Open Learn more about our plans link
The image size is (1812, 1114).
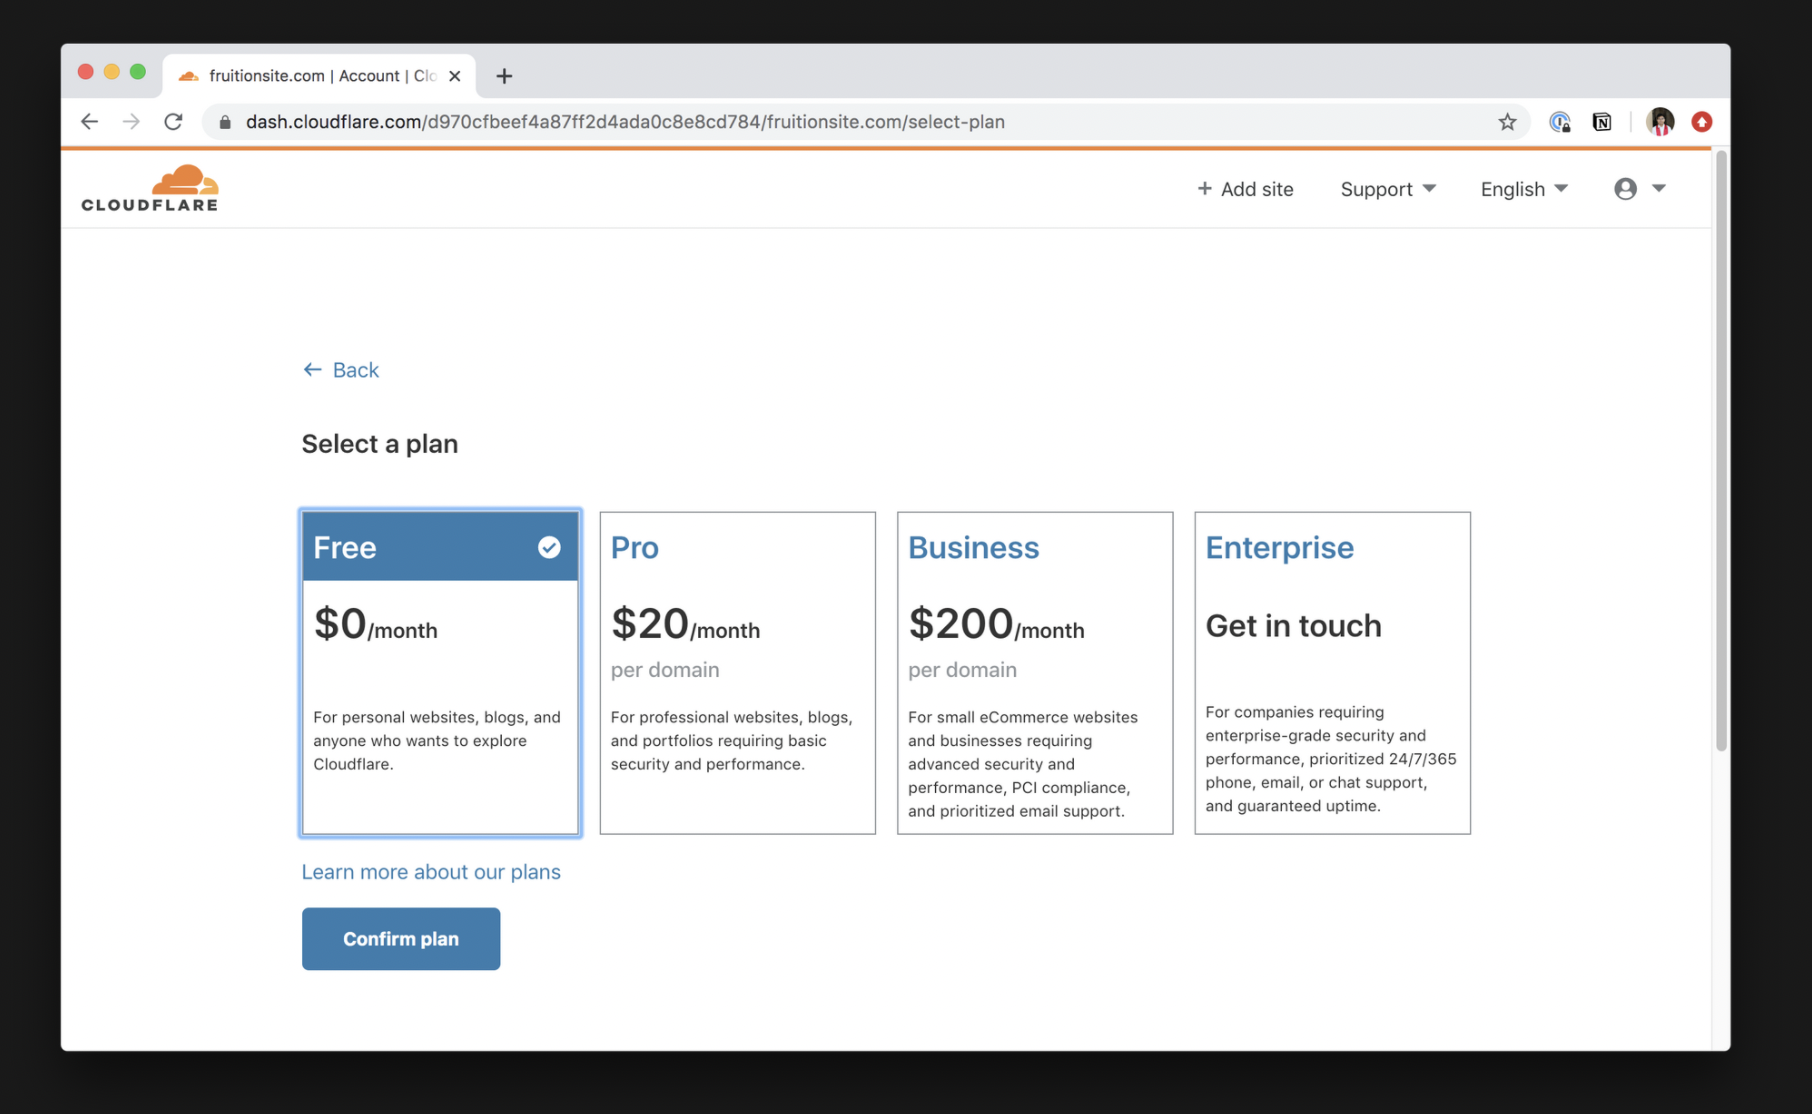431,872
